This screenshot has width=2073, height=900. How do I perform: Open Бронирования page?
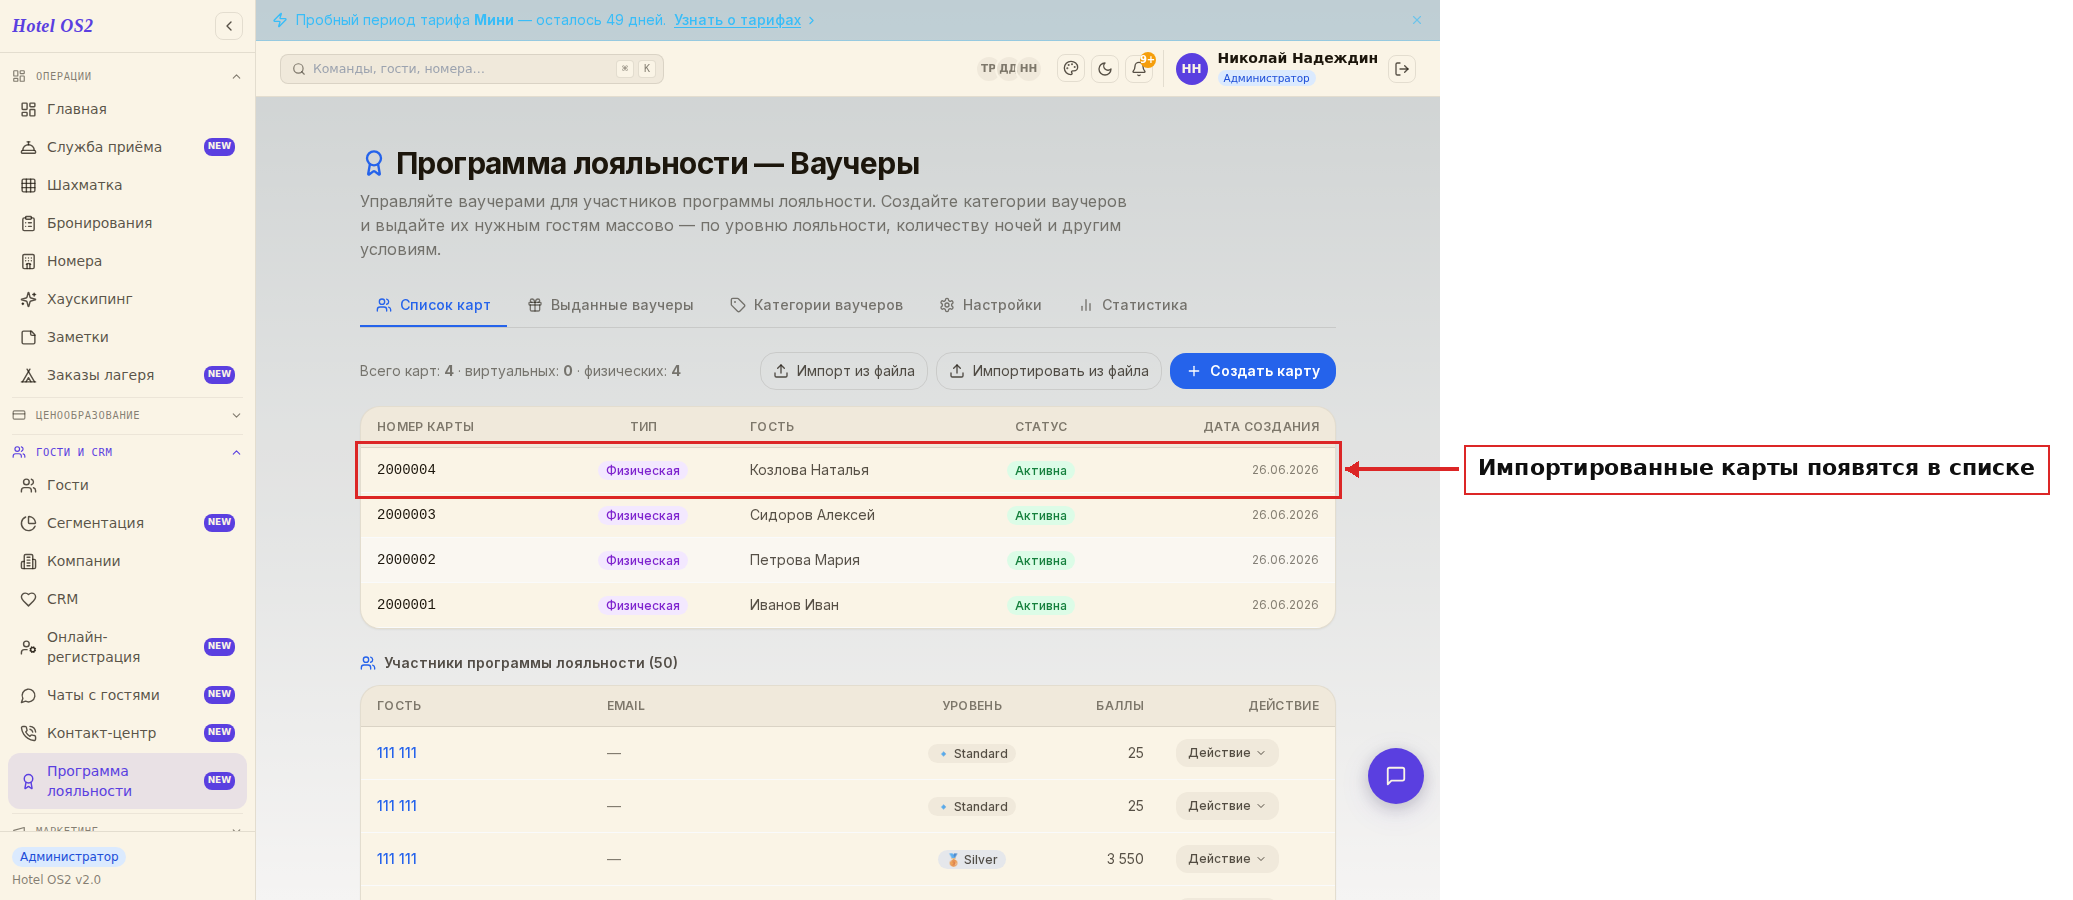point(127,223)
